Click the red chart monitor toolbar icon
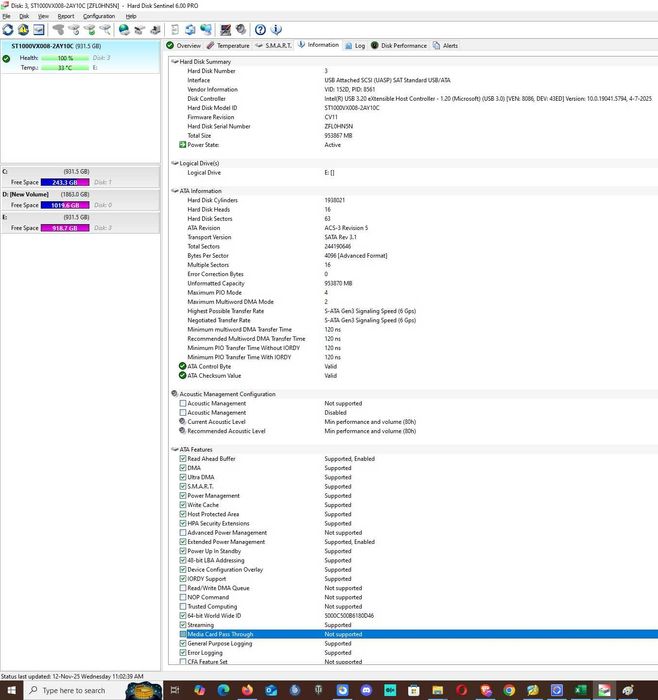658x700 pixels. tap(225, 30)
